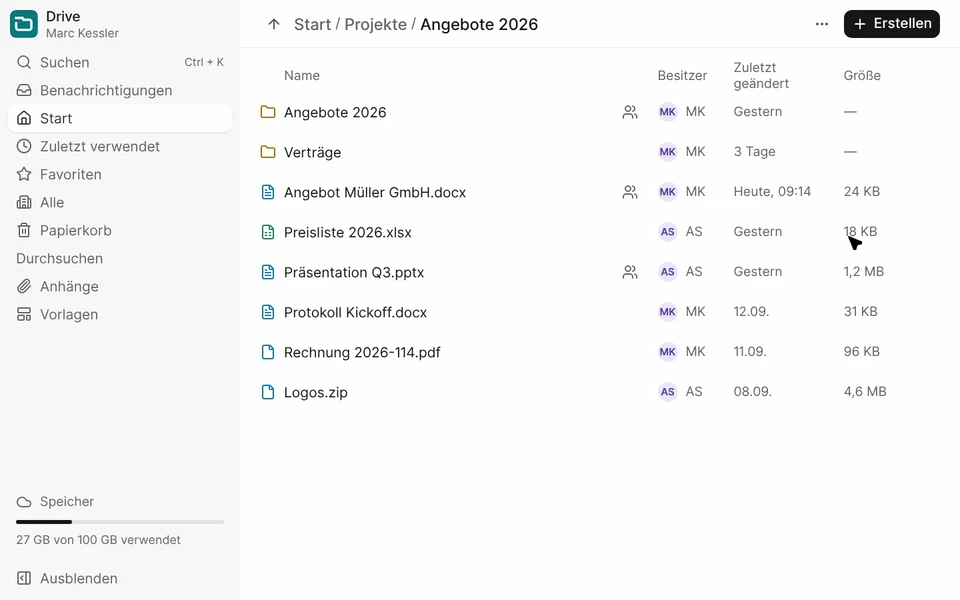Click the MK avatar on Rechnung 2026-114.pdf row
Screen dimensions: 960x600
click(667, 352)
